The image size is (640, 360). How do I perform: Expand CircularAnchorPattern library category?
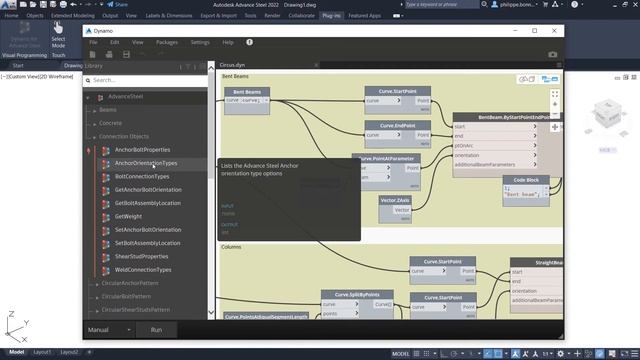[97, 284]
